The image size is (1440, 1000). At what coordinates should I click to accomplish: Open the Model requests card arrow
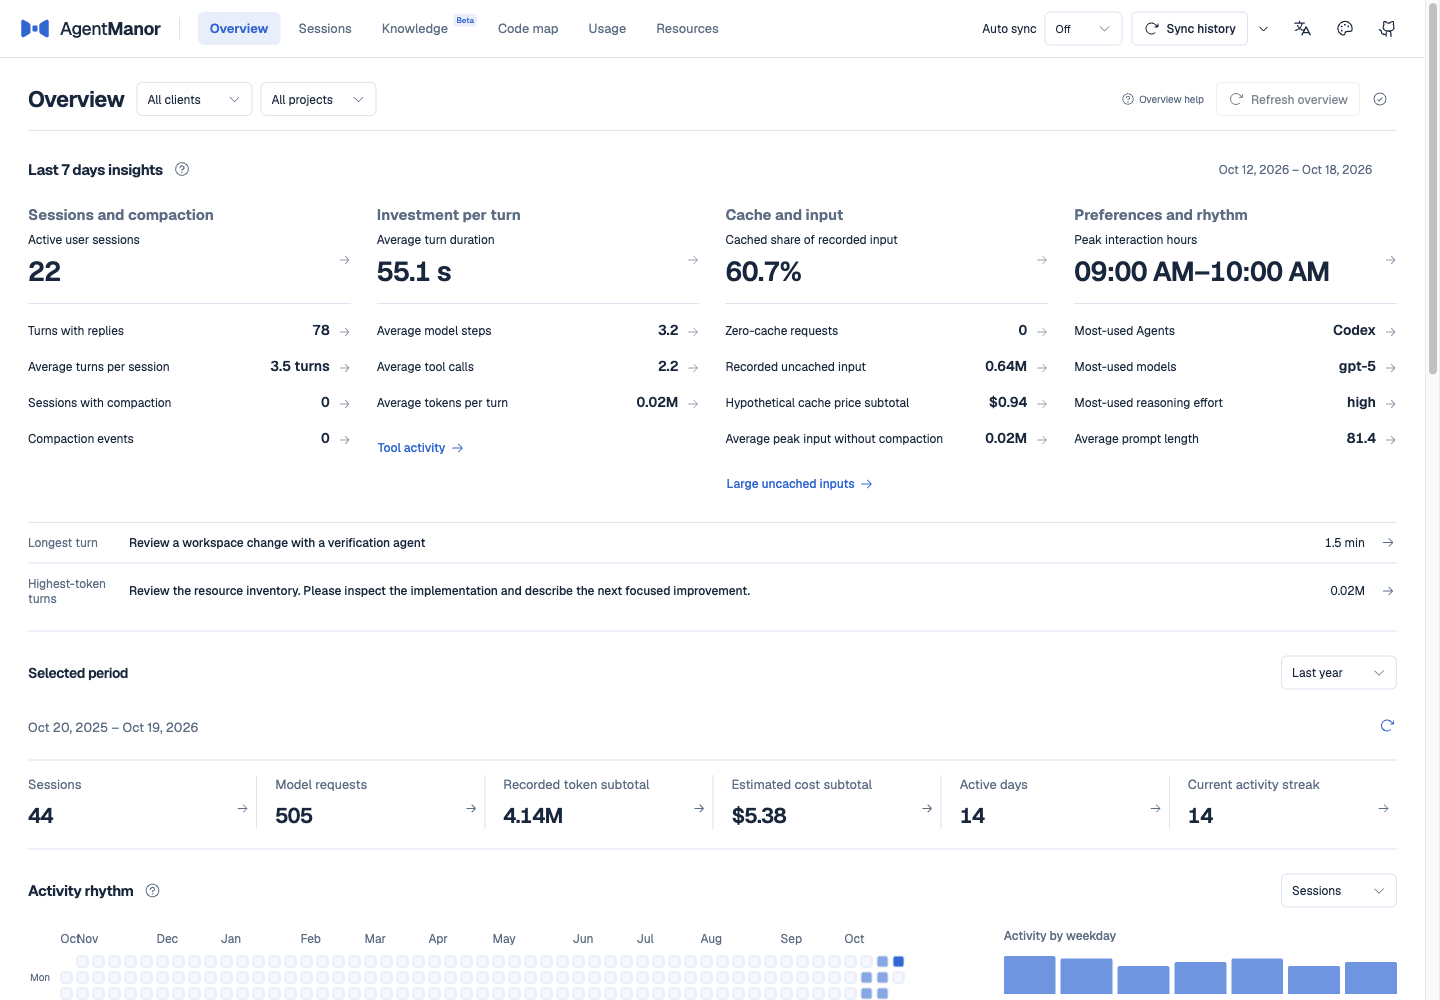(x=471, y=808)
